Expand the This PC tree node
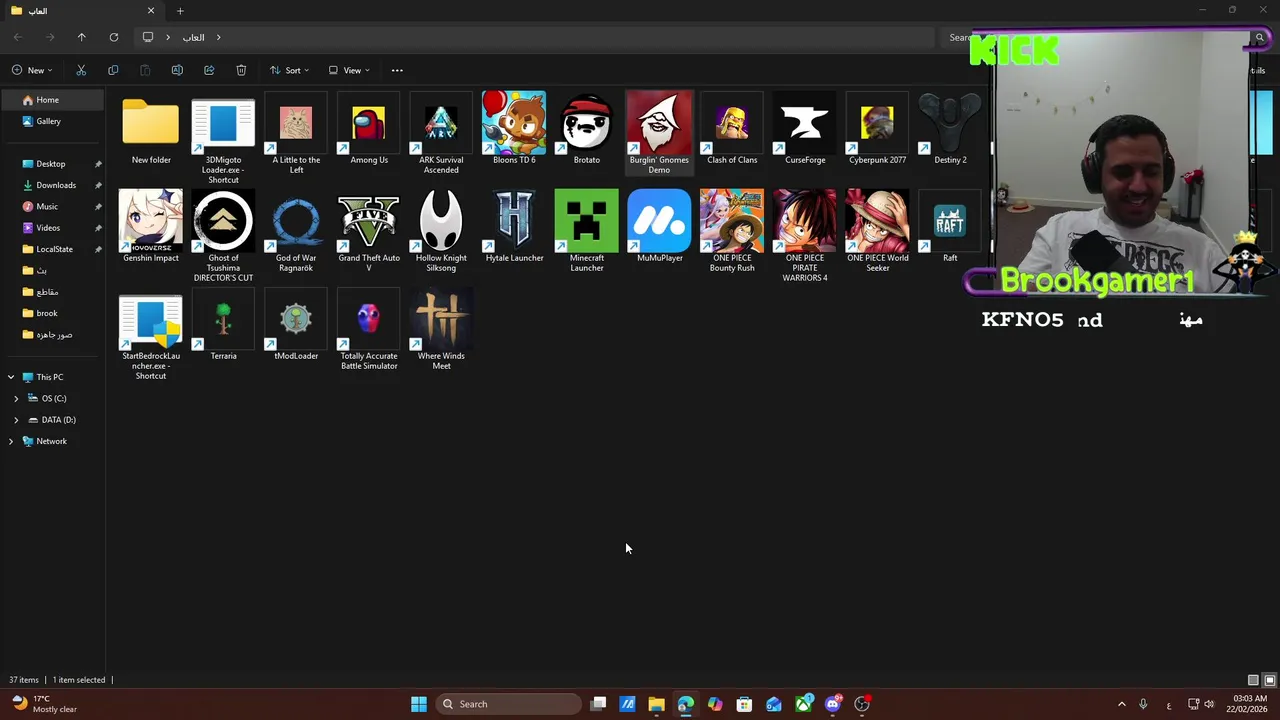 11,377
